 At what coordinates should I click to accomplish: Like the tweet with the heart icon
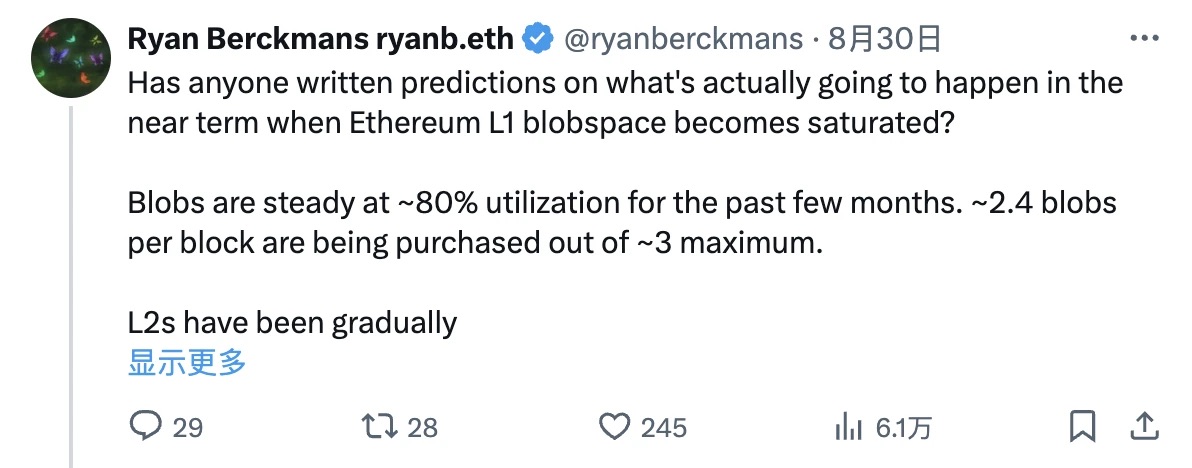pyautogui.click(x=613, y=427)
